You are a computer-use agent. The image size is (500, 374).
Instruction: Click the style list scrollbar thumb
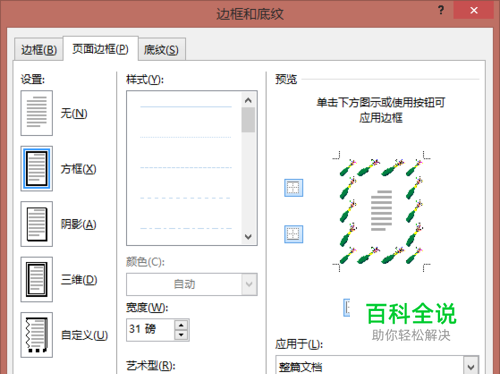click(248, 120)
